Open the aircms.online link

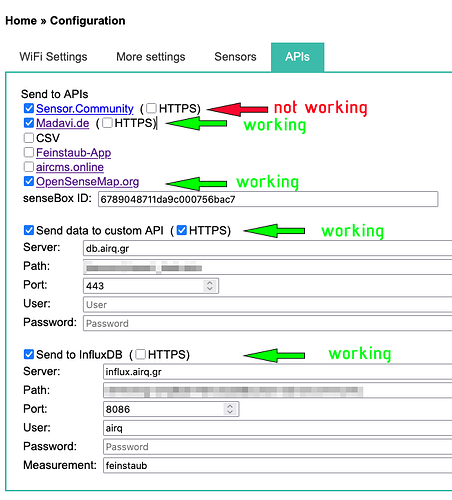(70, 167)
